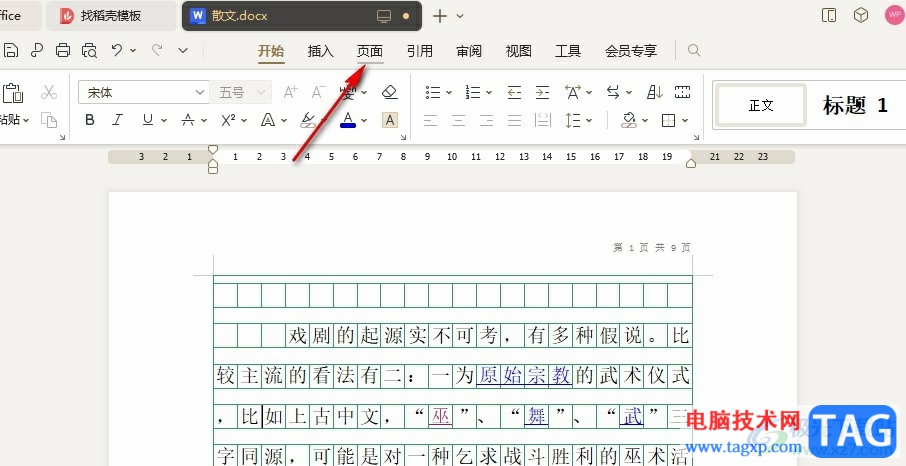The image size is (906, 466).
Task: Undo the last action
Action: coord(117,50)
